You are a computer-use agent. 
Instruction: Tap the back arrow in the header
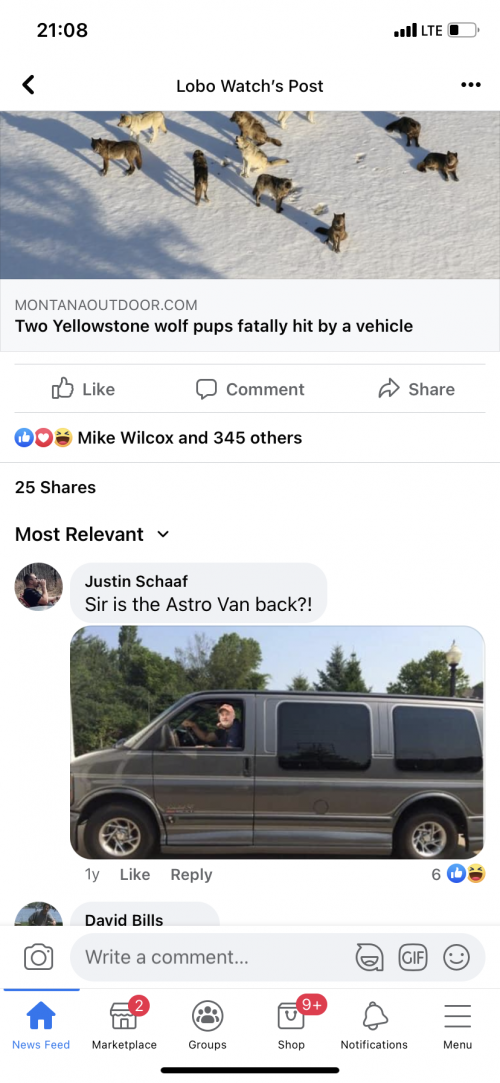28,85
